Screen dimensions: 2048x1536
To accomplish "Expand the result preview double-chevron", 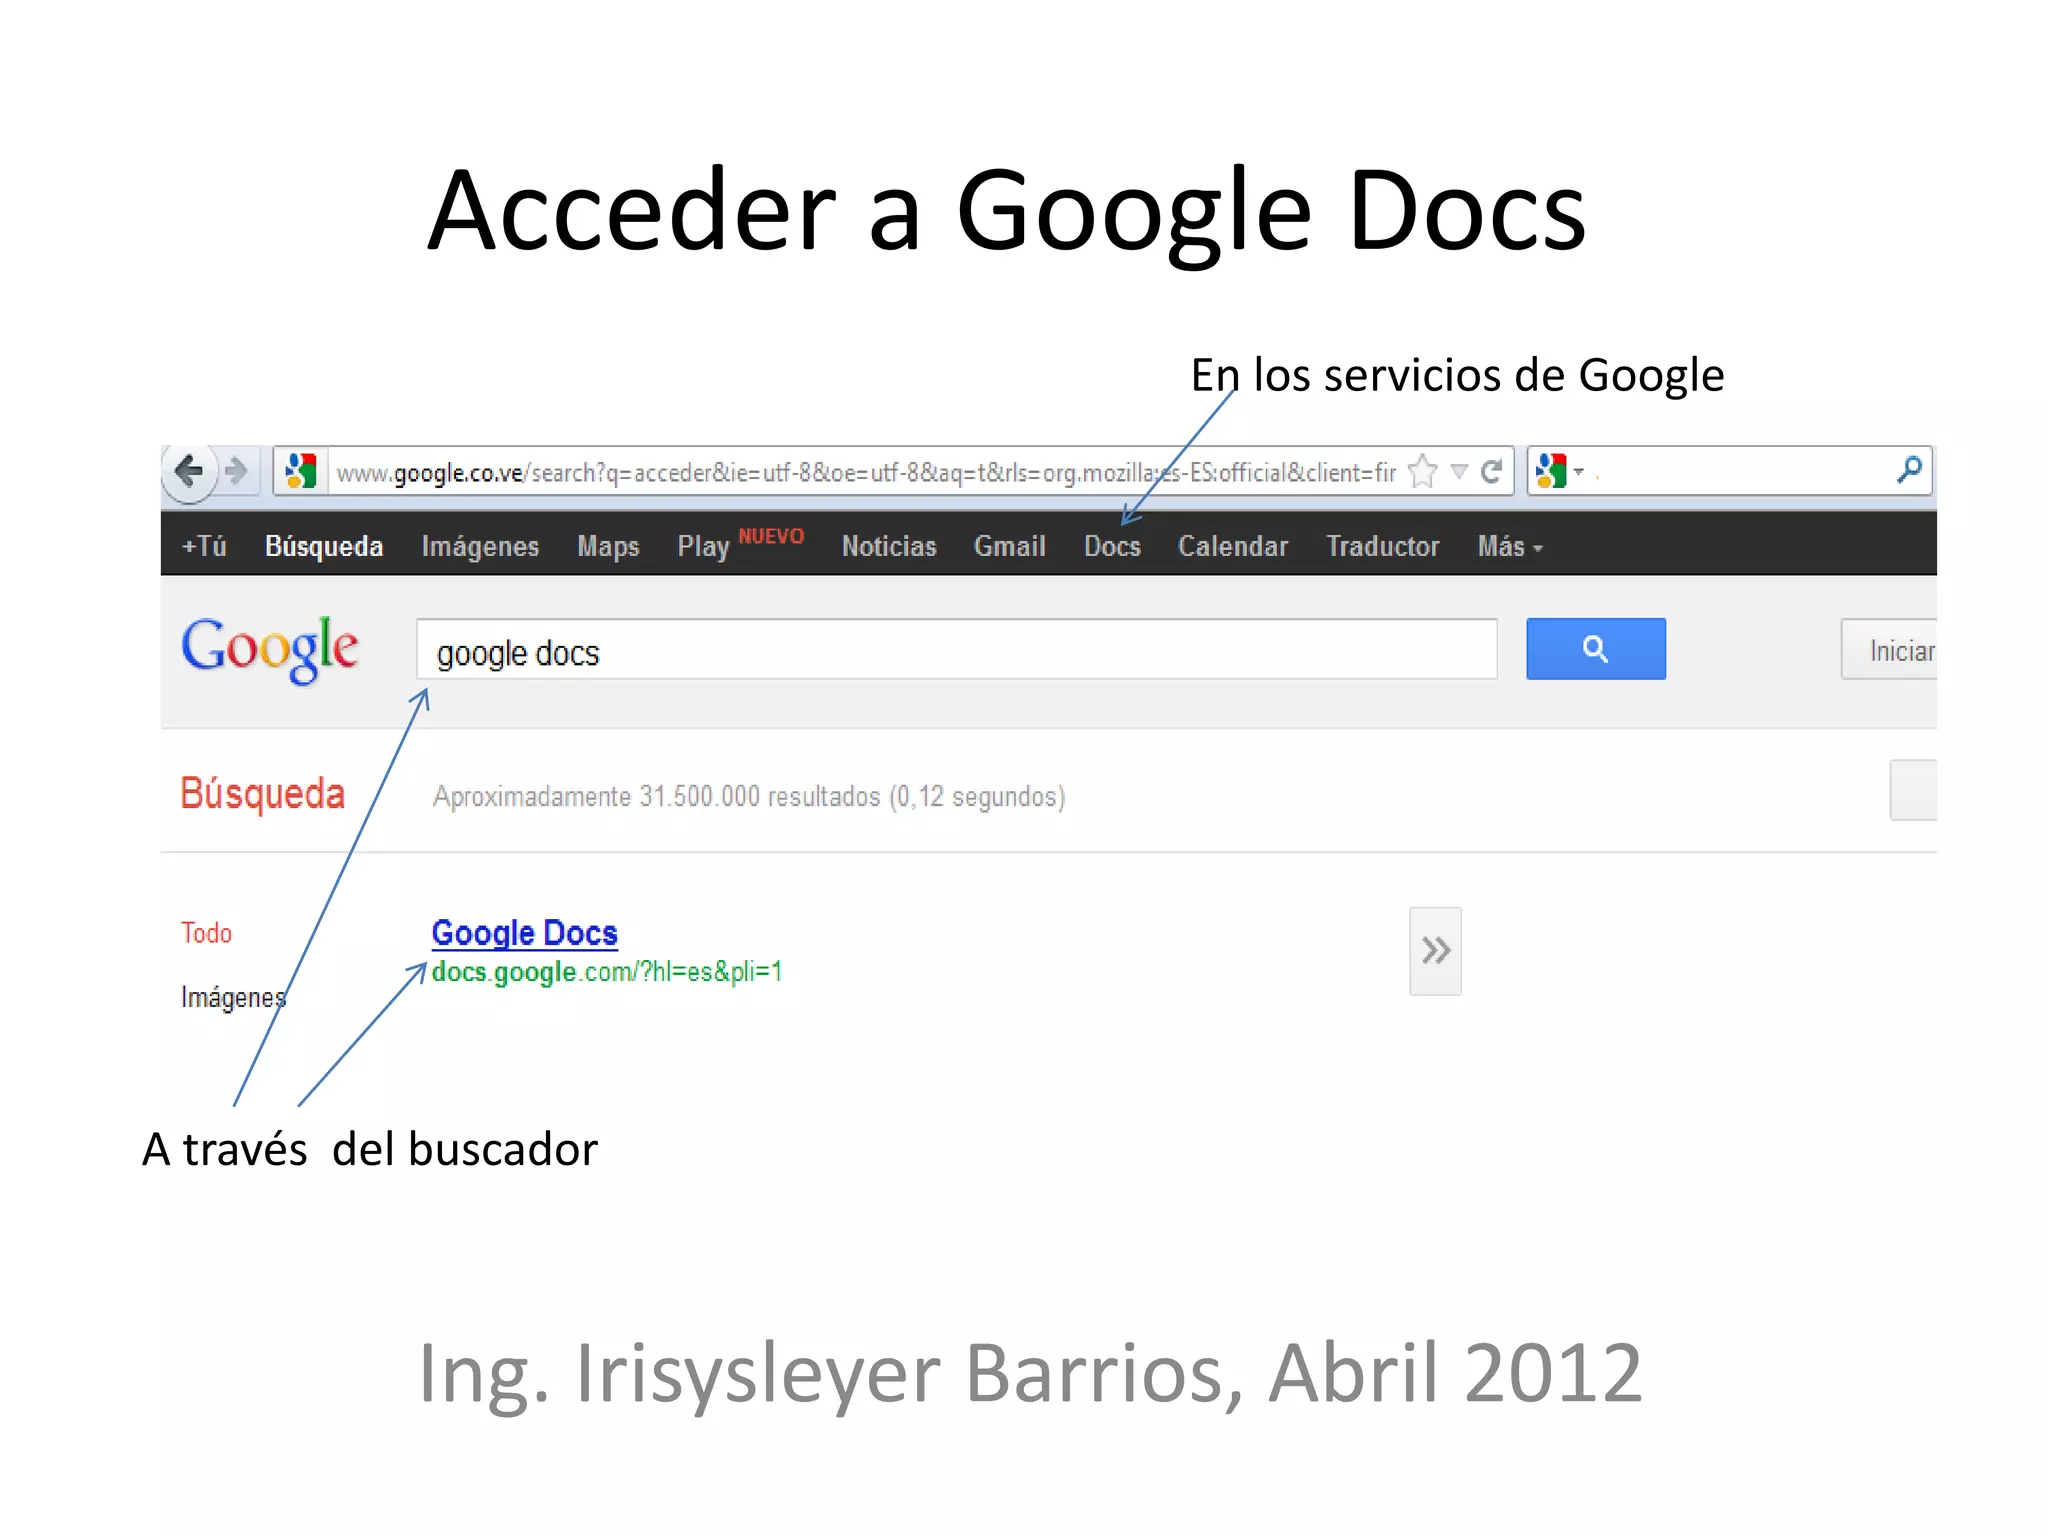I will coord(1435,950).
